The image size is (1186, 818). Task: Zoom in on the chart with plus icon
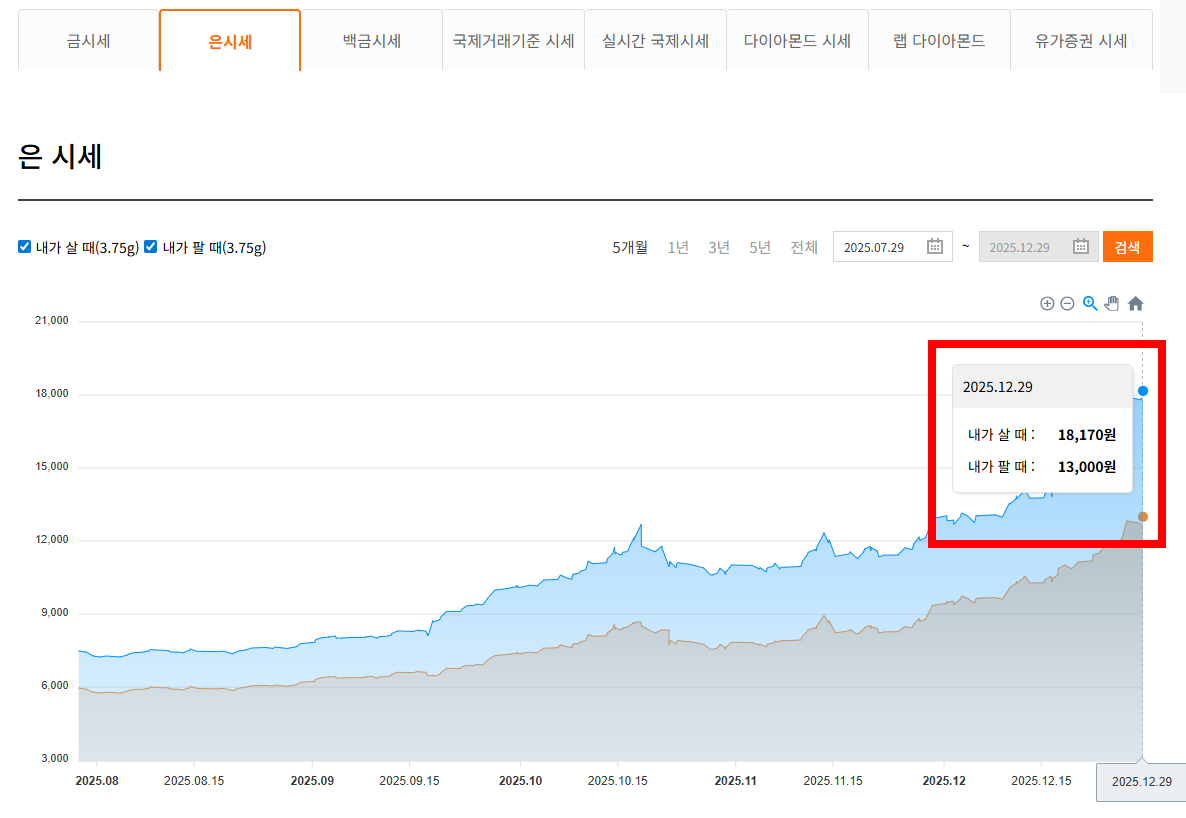[1047, 303]
